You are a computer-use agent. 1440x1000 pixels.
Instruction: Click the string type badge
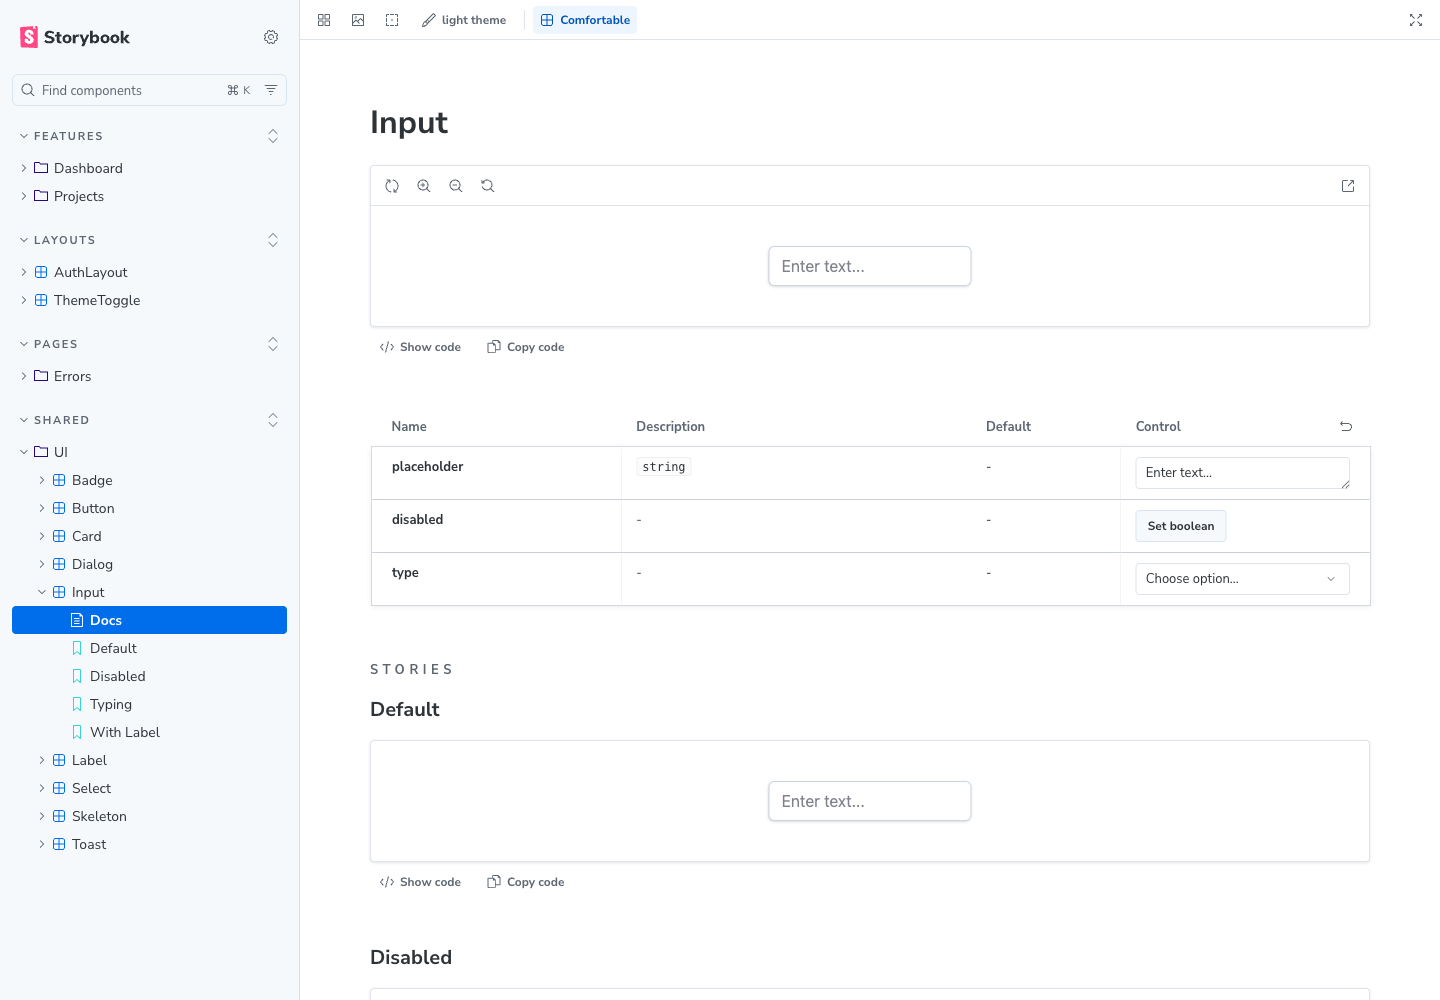[x=664, y=467]
